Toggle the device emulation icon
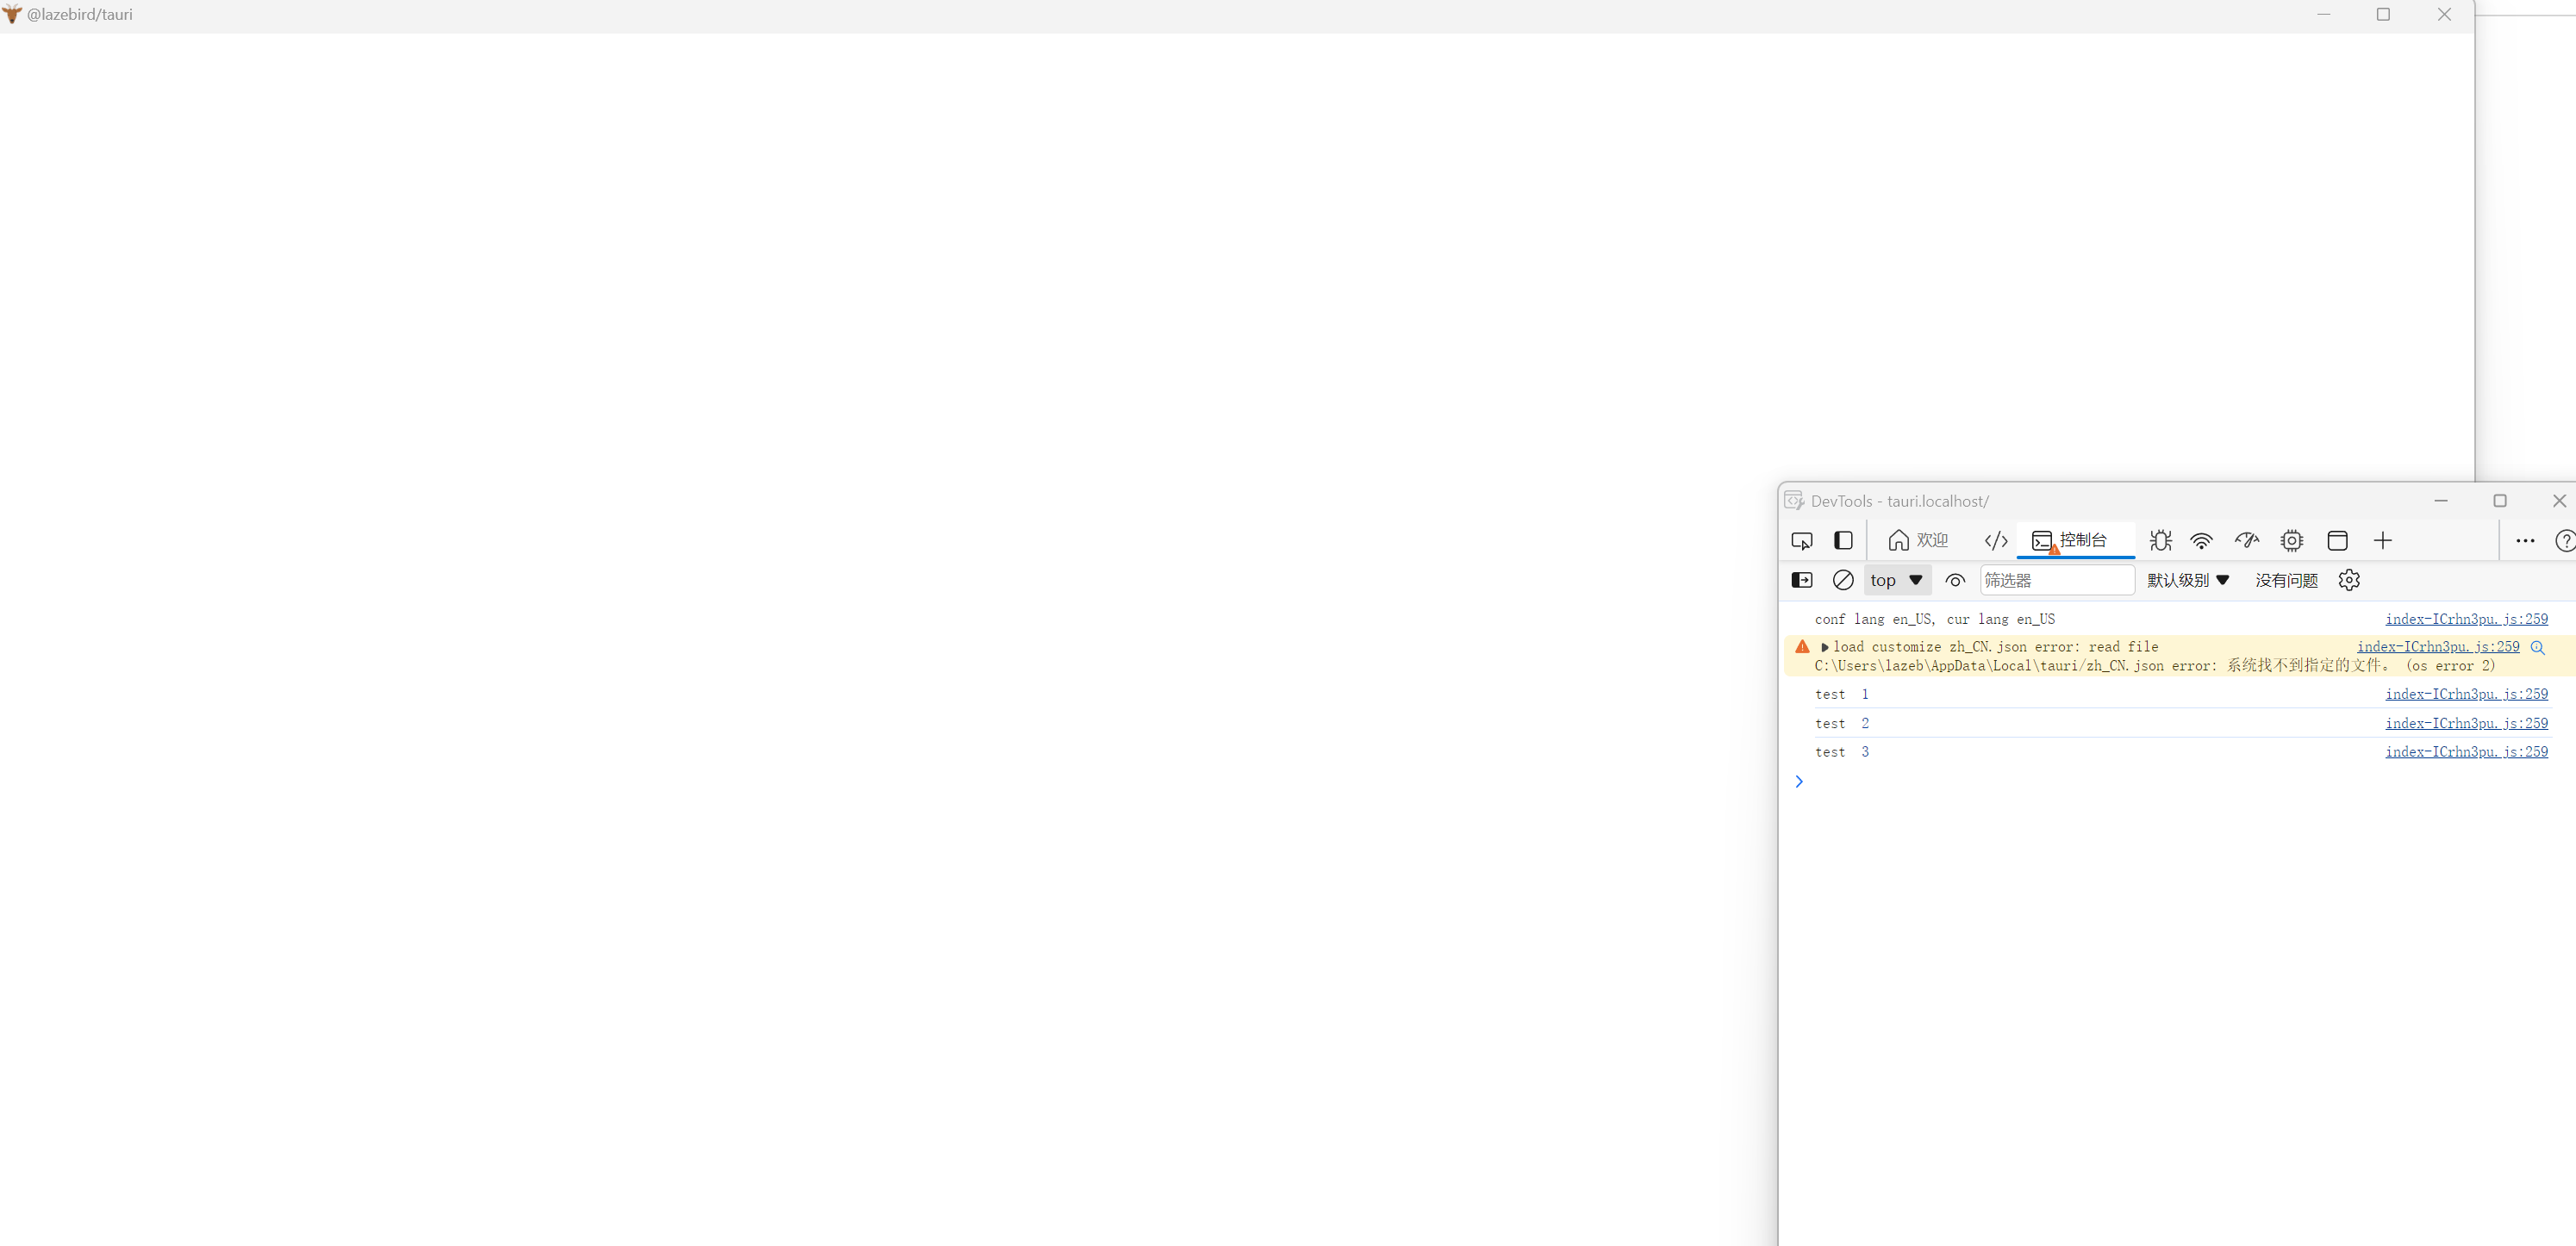This screenshot has width=2576, height=1246. pos(1843,541)
